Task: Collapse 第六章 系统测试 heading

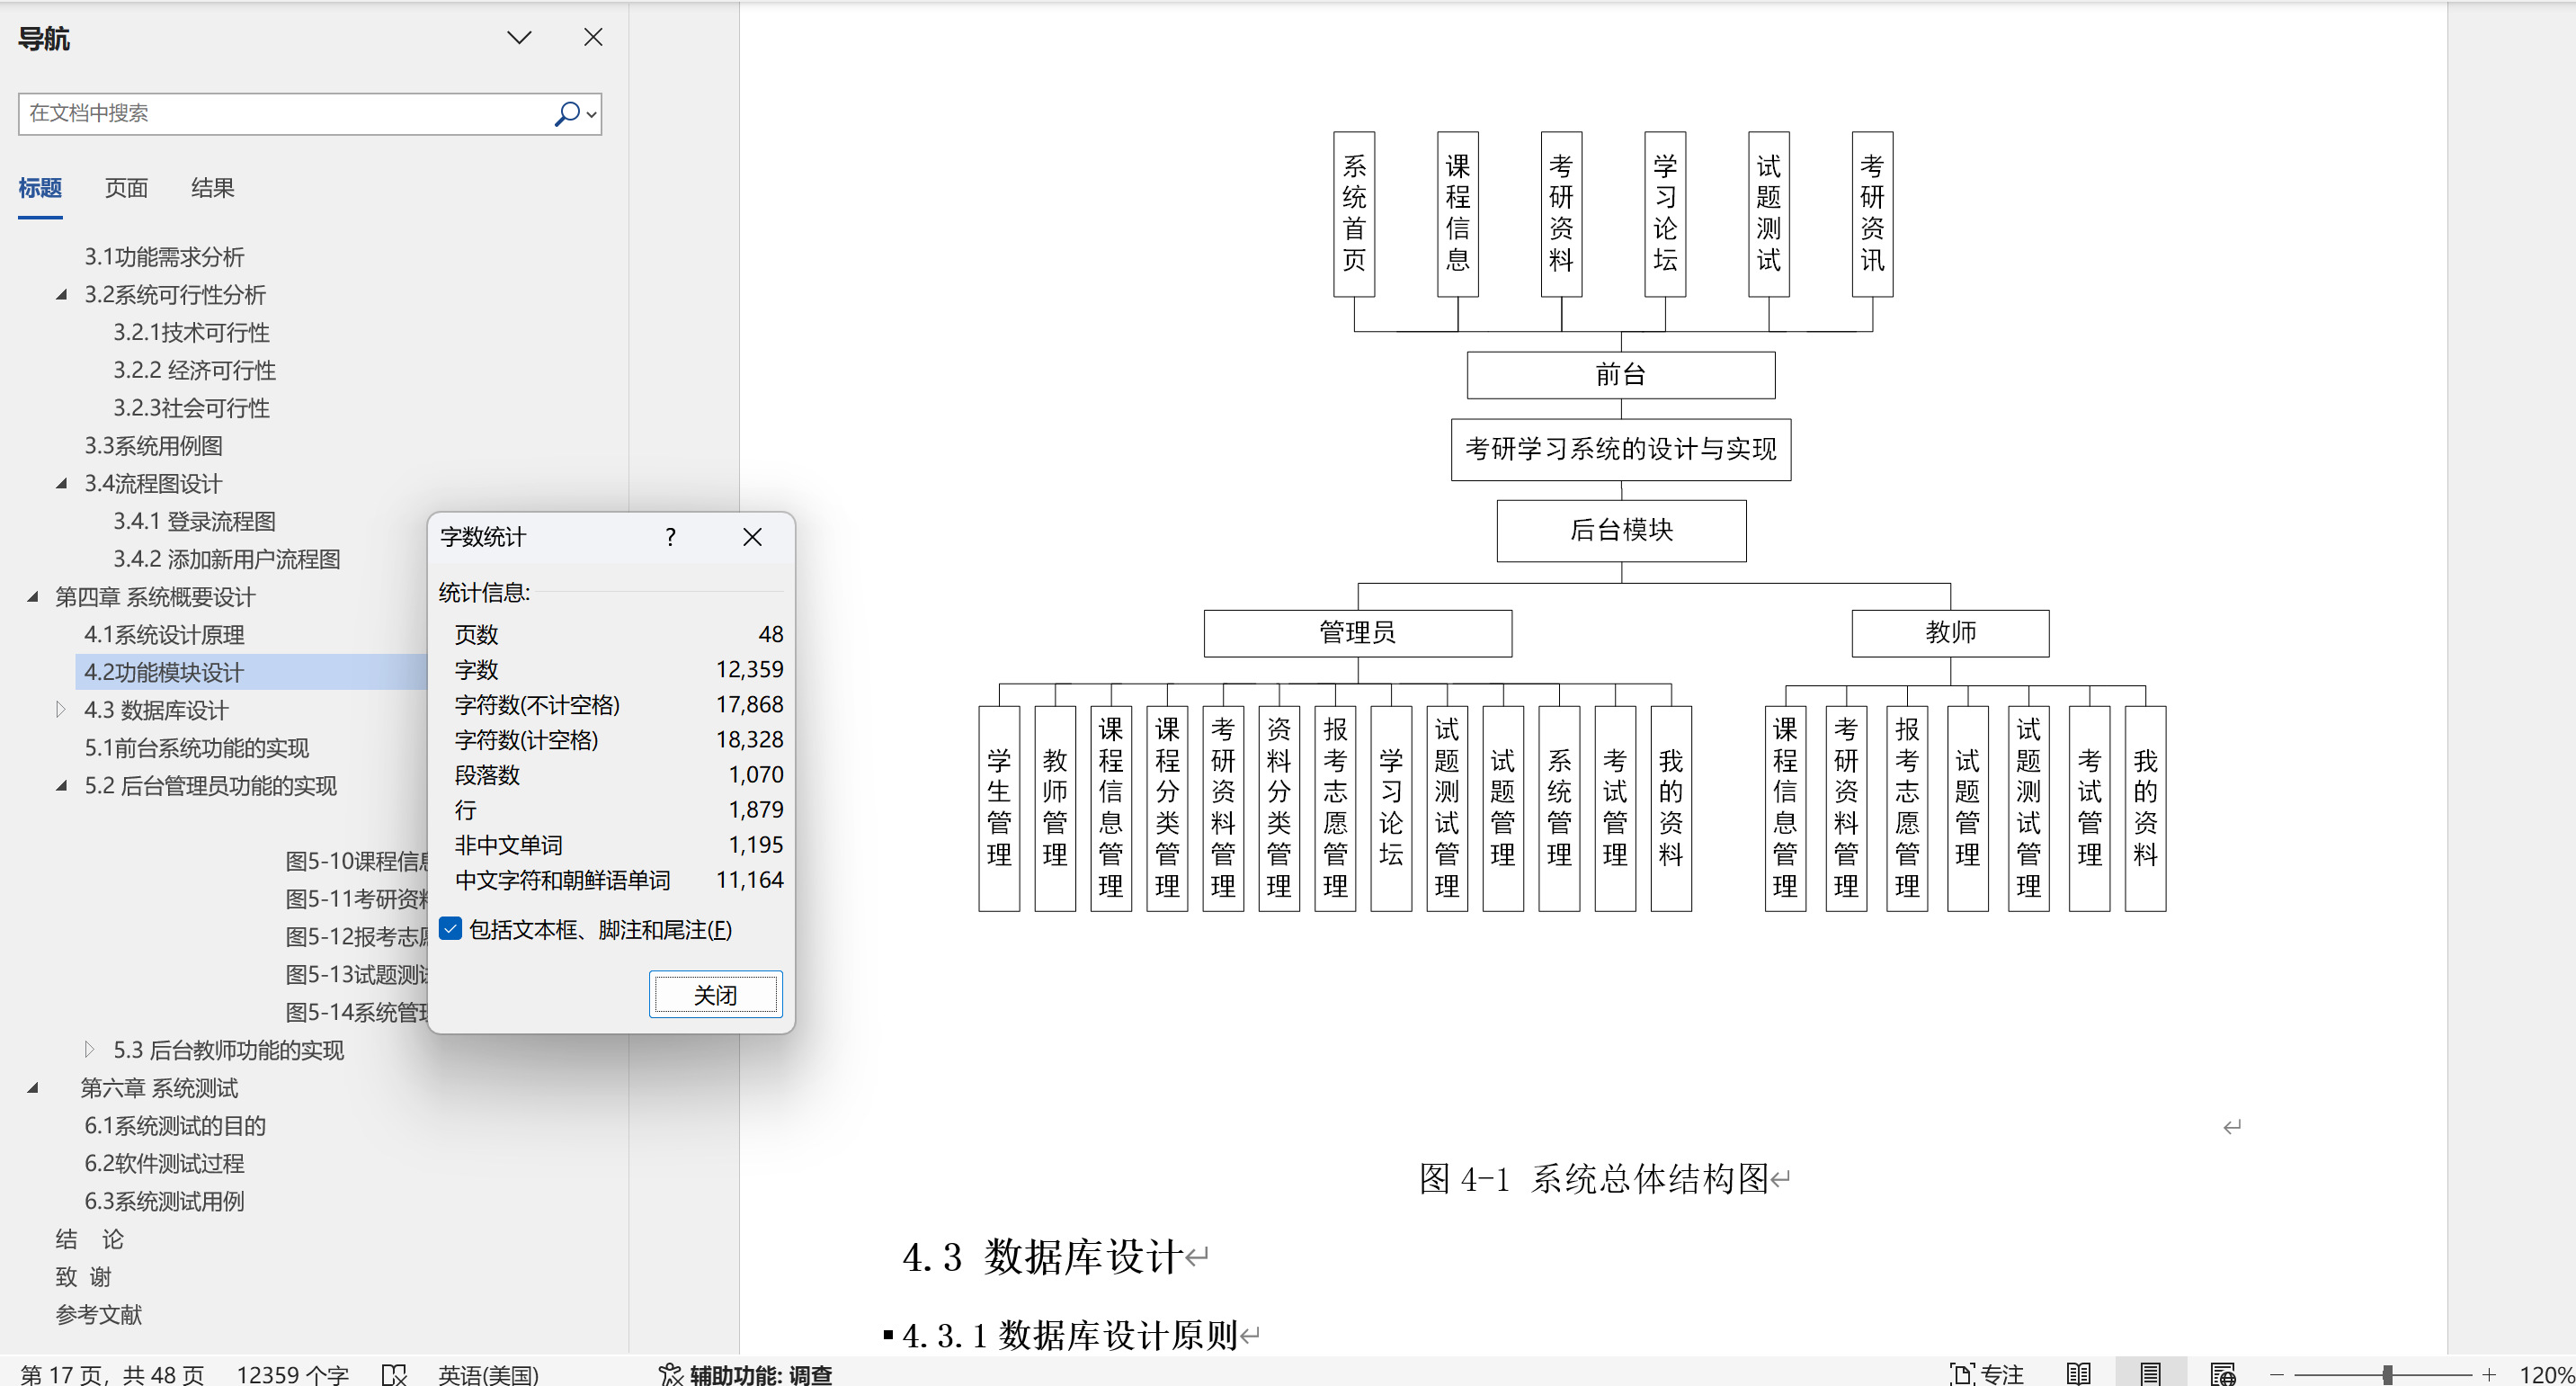Action: [x=32, y=1088]
